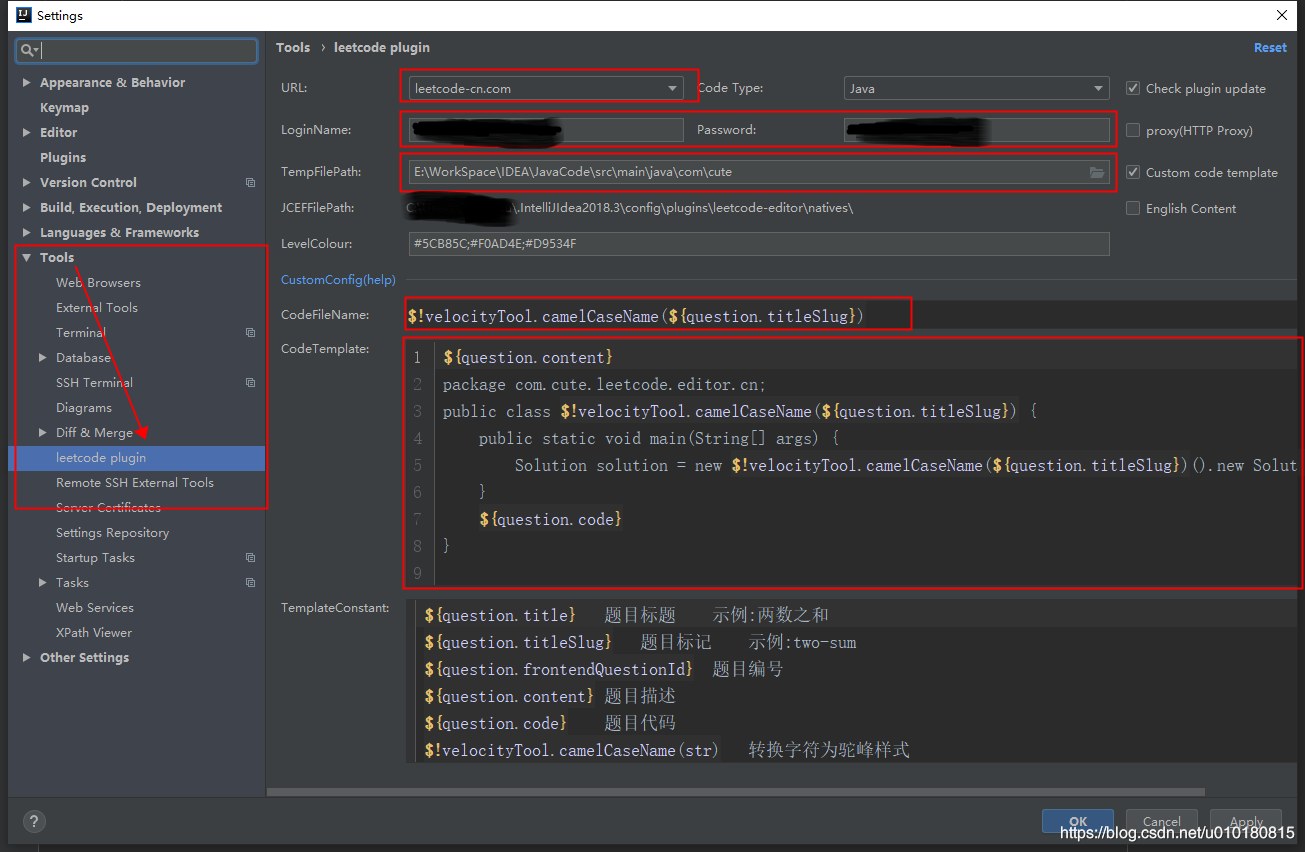
Task: Click the small icon beside Version Control
Action: (x=249, y=182)
